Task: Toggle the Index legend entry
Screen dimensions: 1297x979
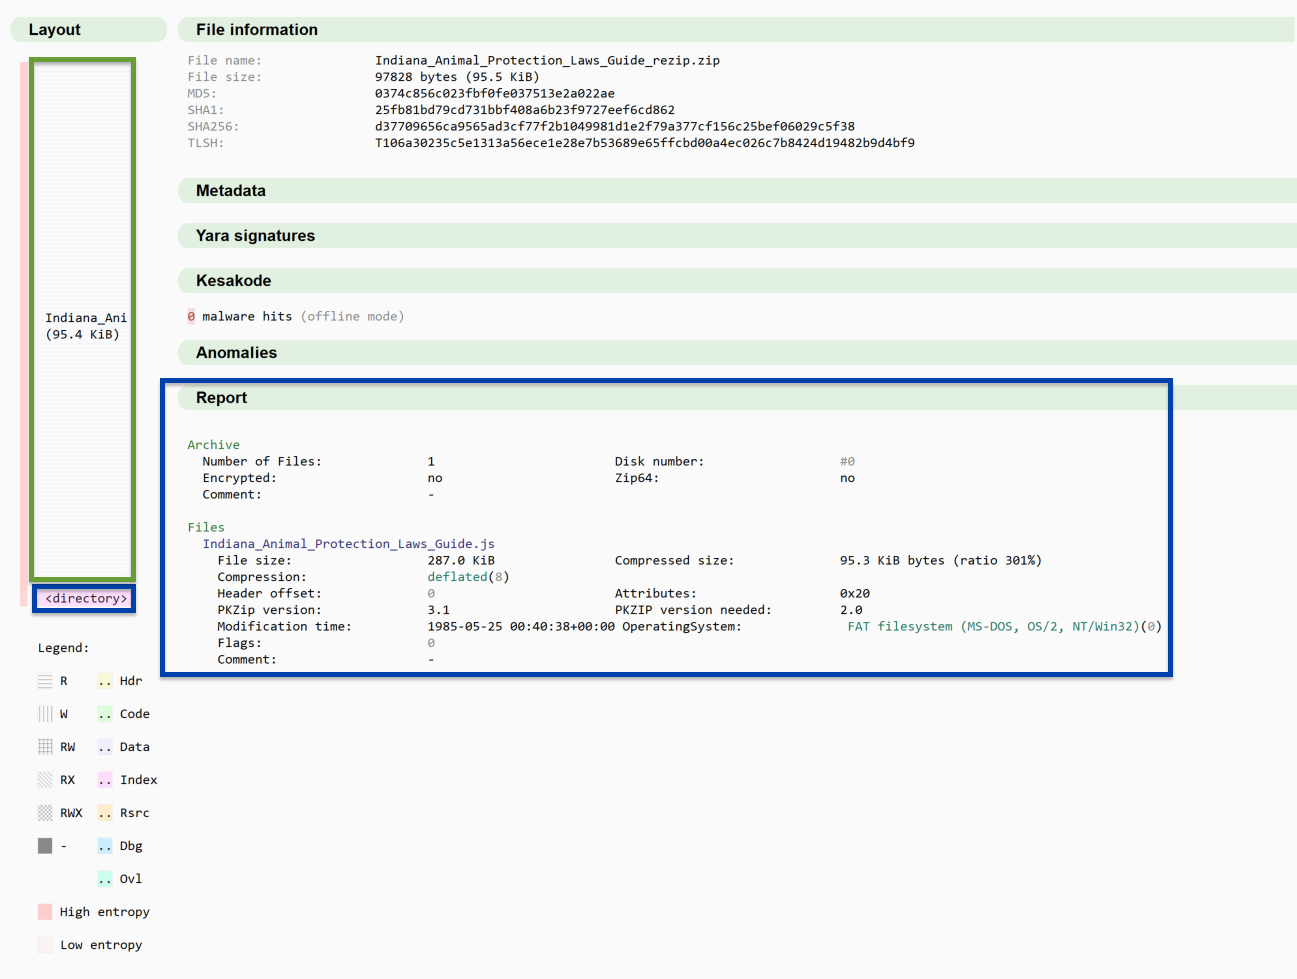Action: point(103,779)
